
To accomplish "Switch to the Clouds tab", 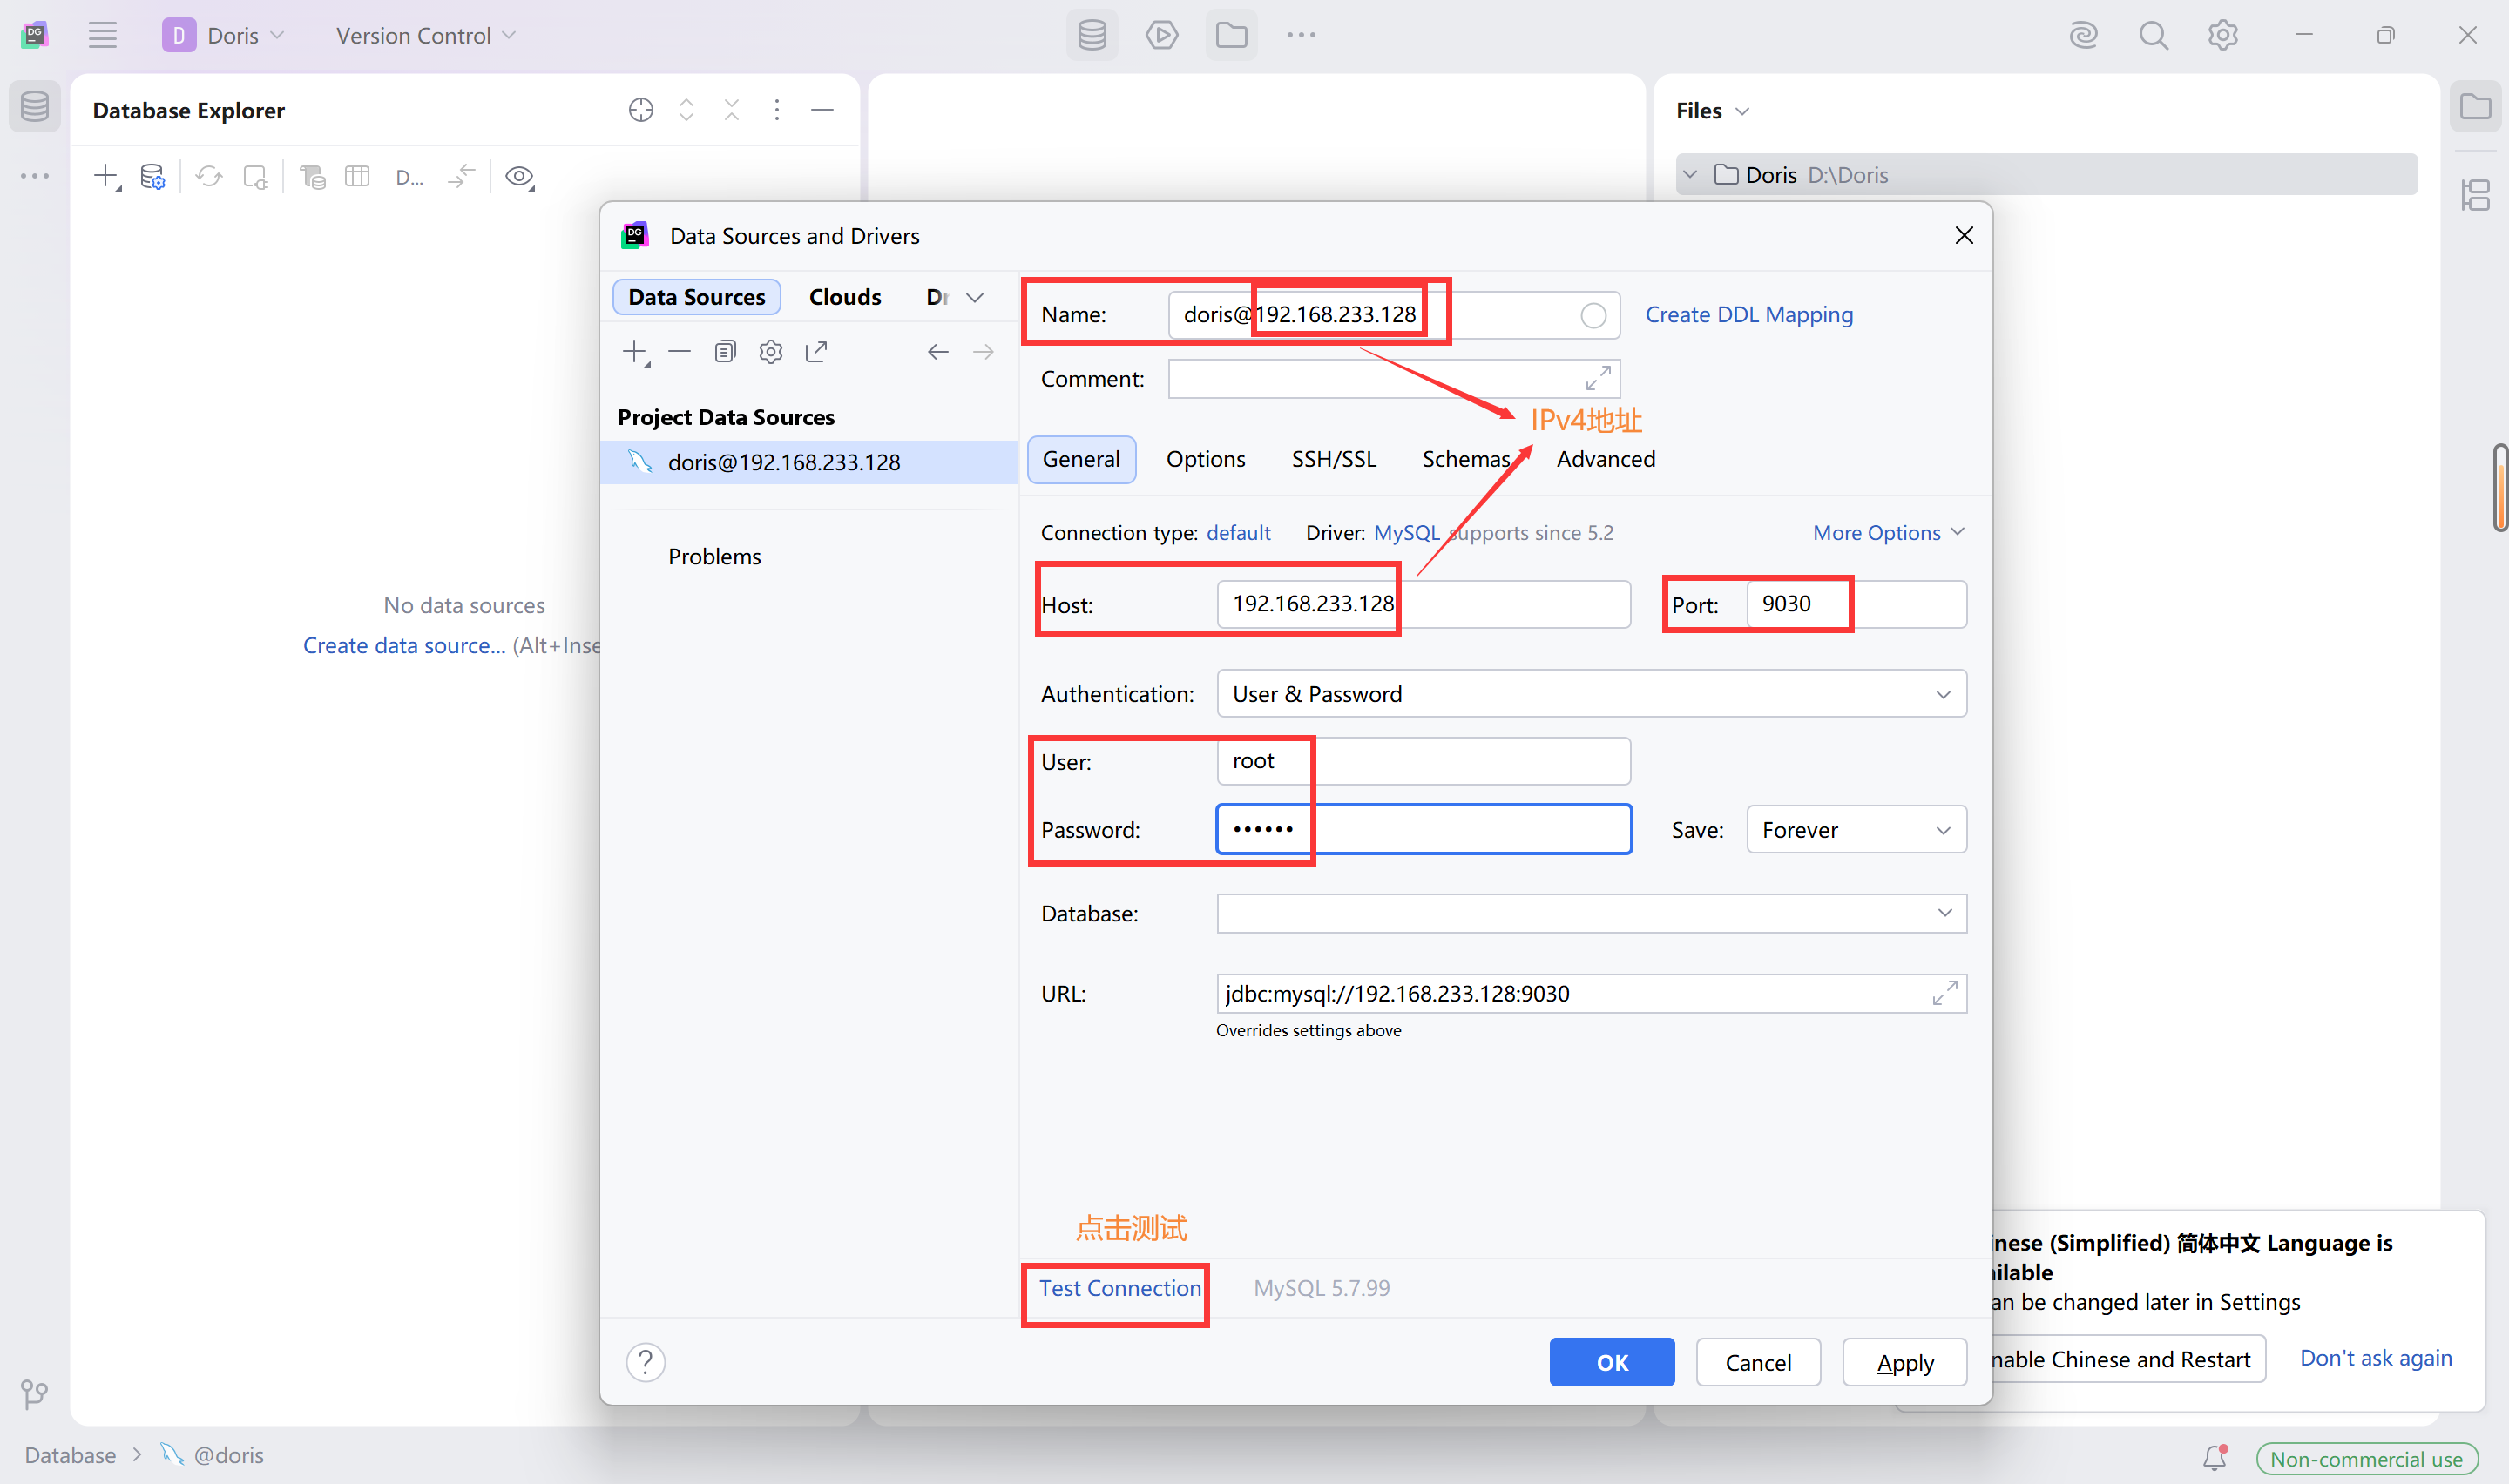I will 844,298.
